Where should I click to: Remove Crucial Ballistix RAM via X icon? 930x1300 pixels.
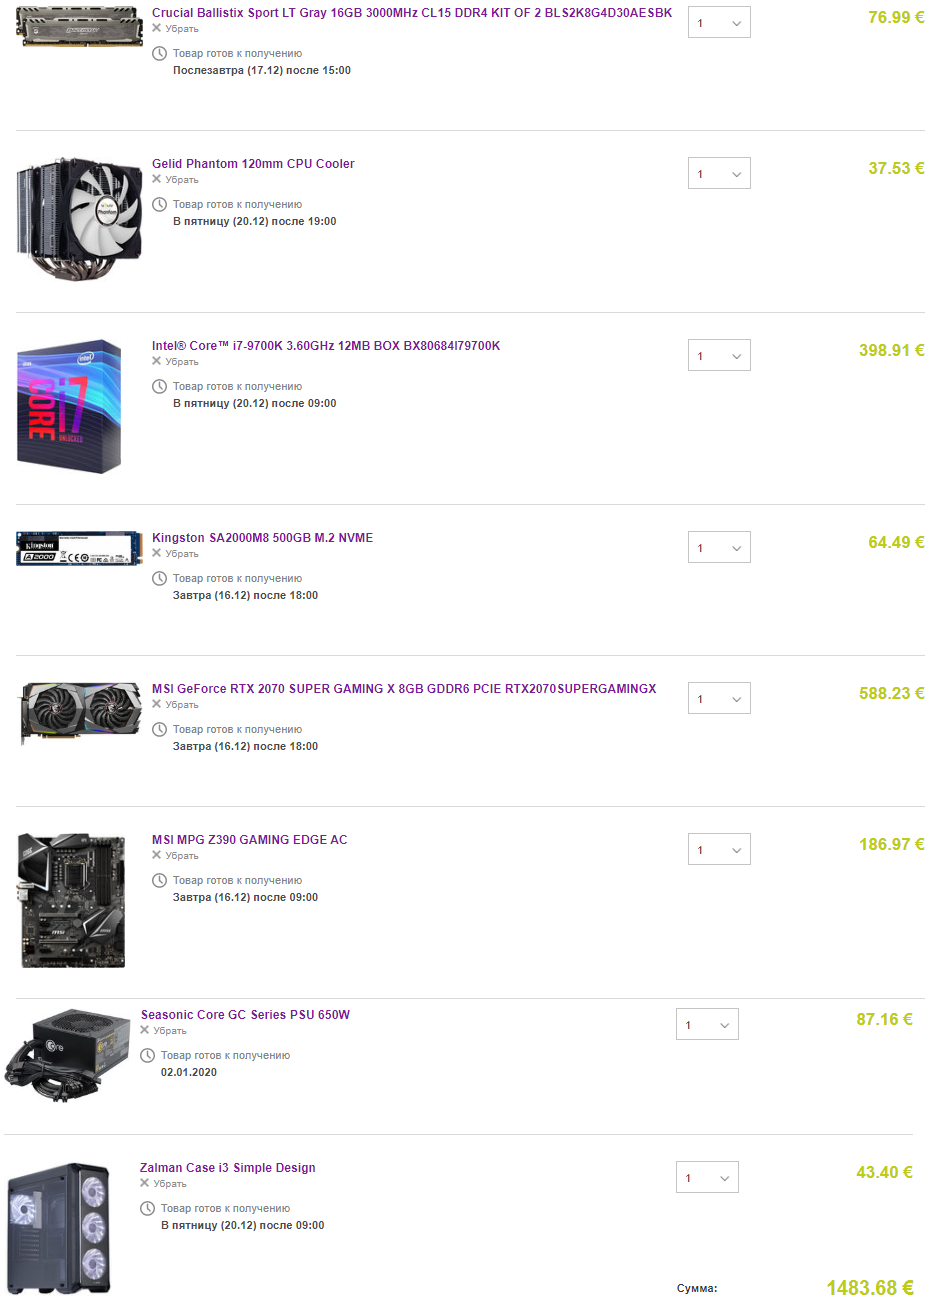156,28
